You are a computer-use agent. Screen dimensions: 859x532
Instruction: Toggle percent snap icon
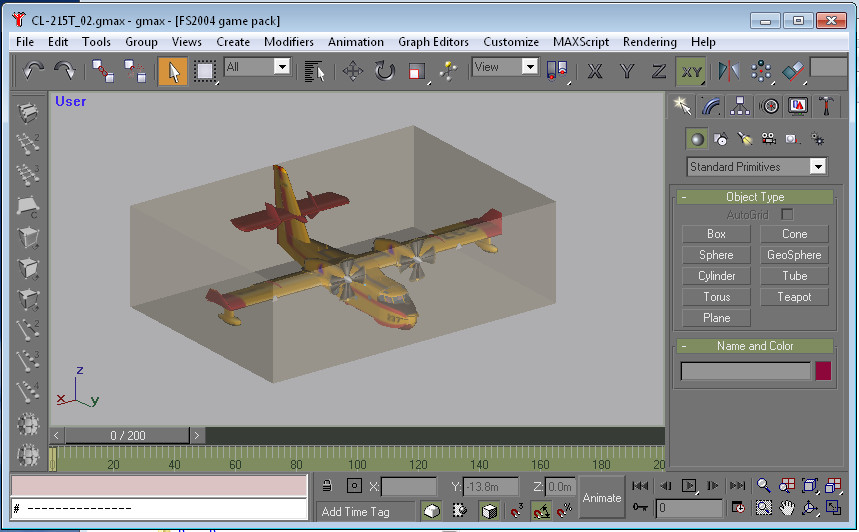tap(564, 511)
